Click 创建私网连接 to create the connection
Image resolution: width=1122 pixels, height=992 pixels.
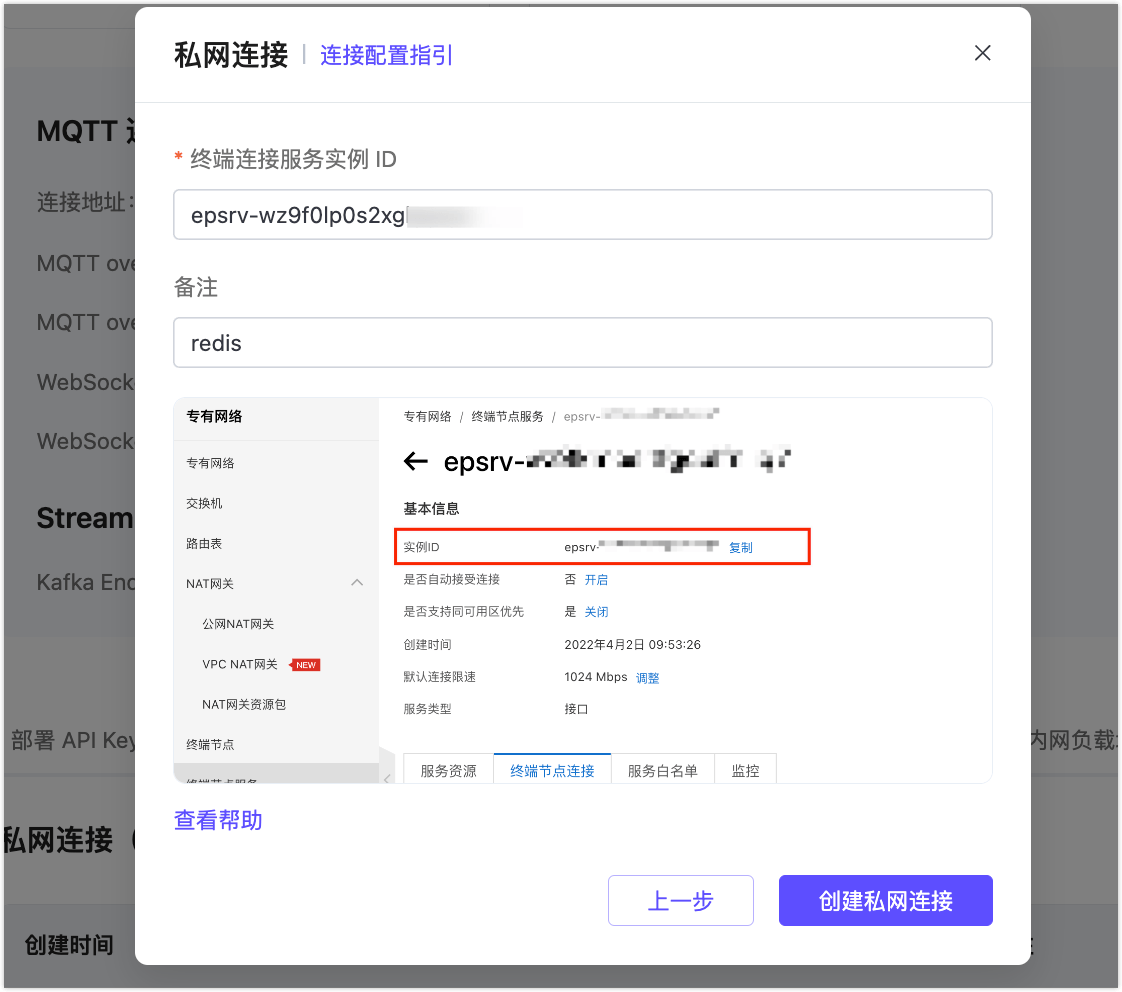click(885, 900)
